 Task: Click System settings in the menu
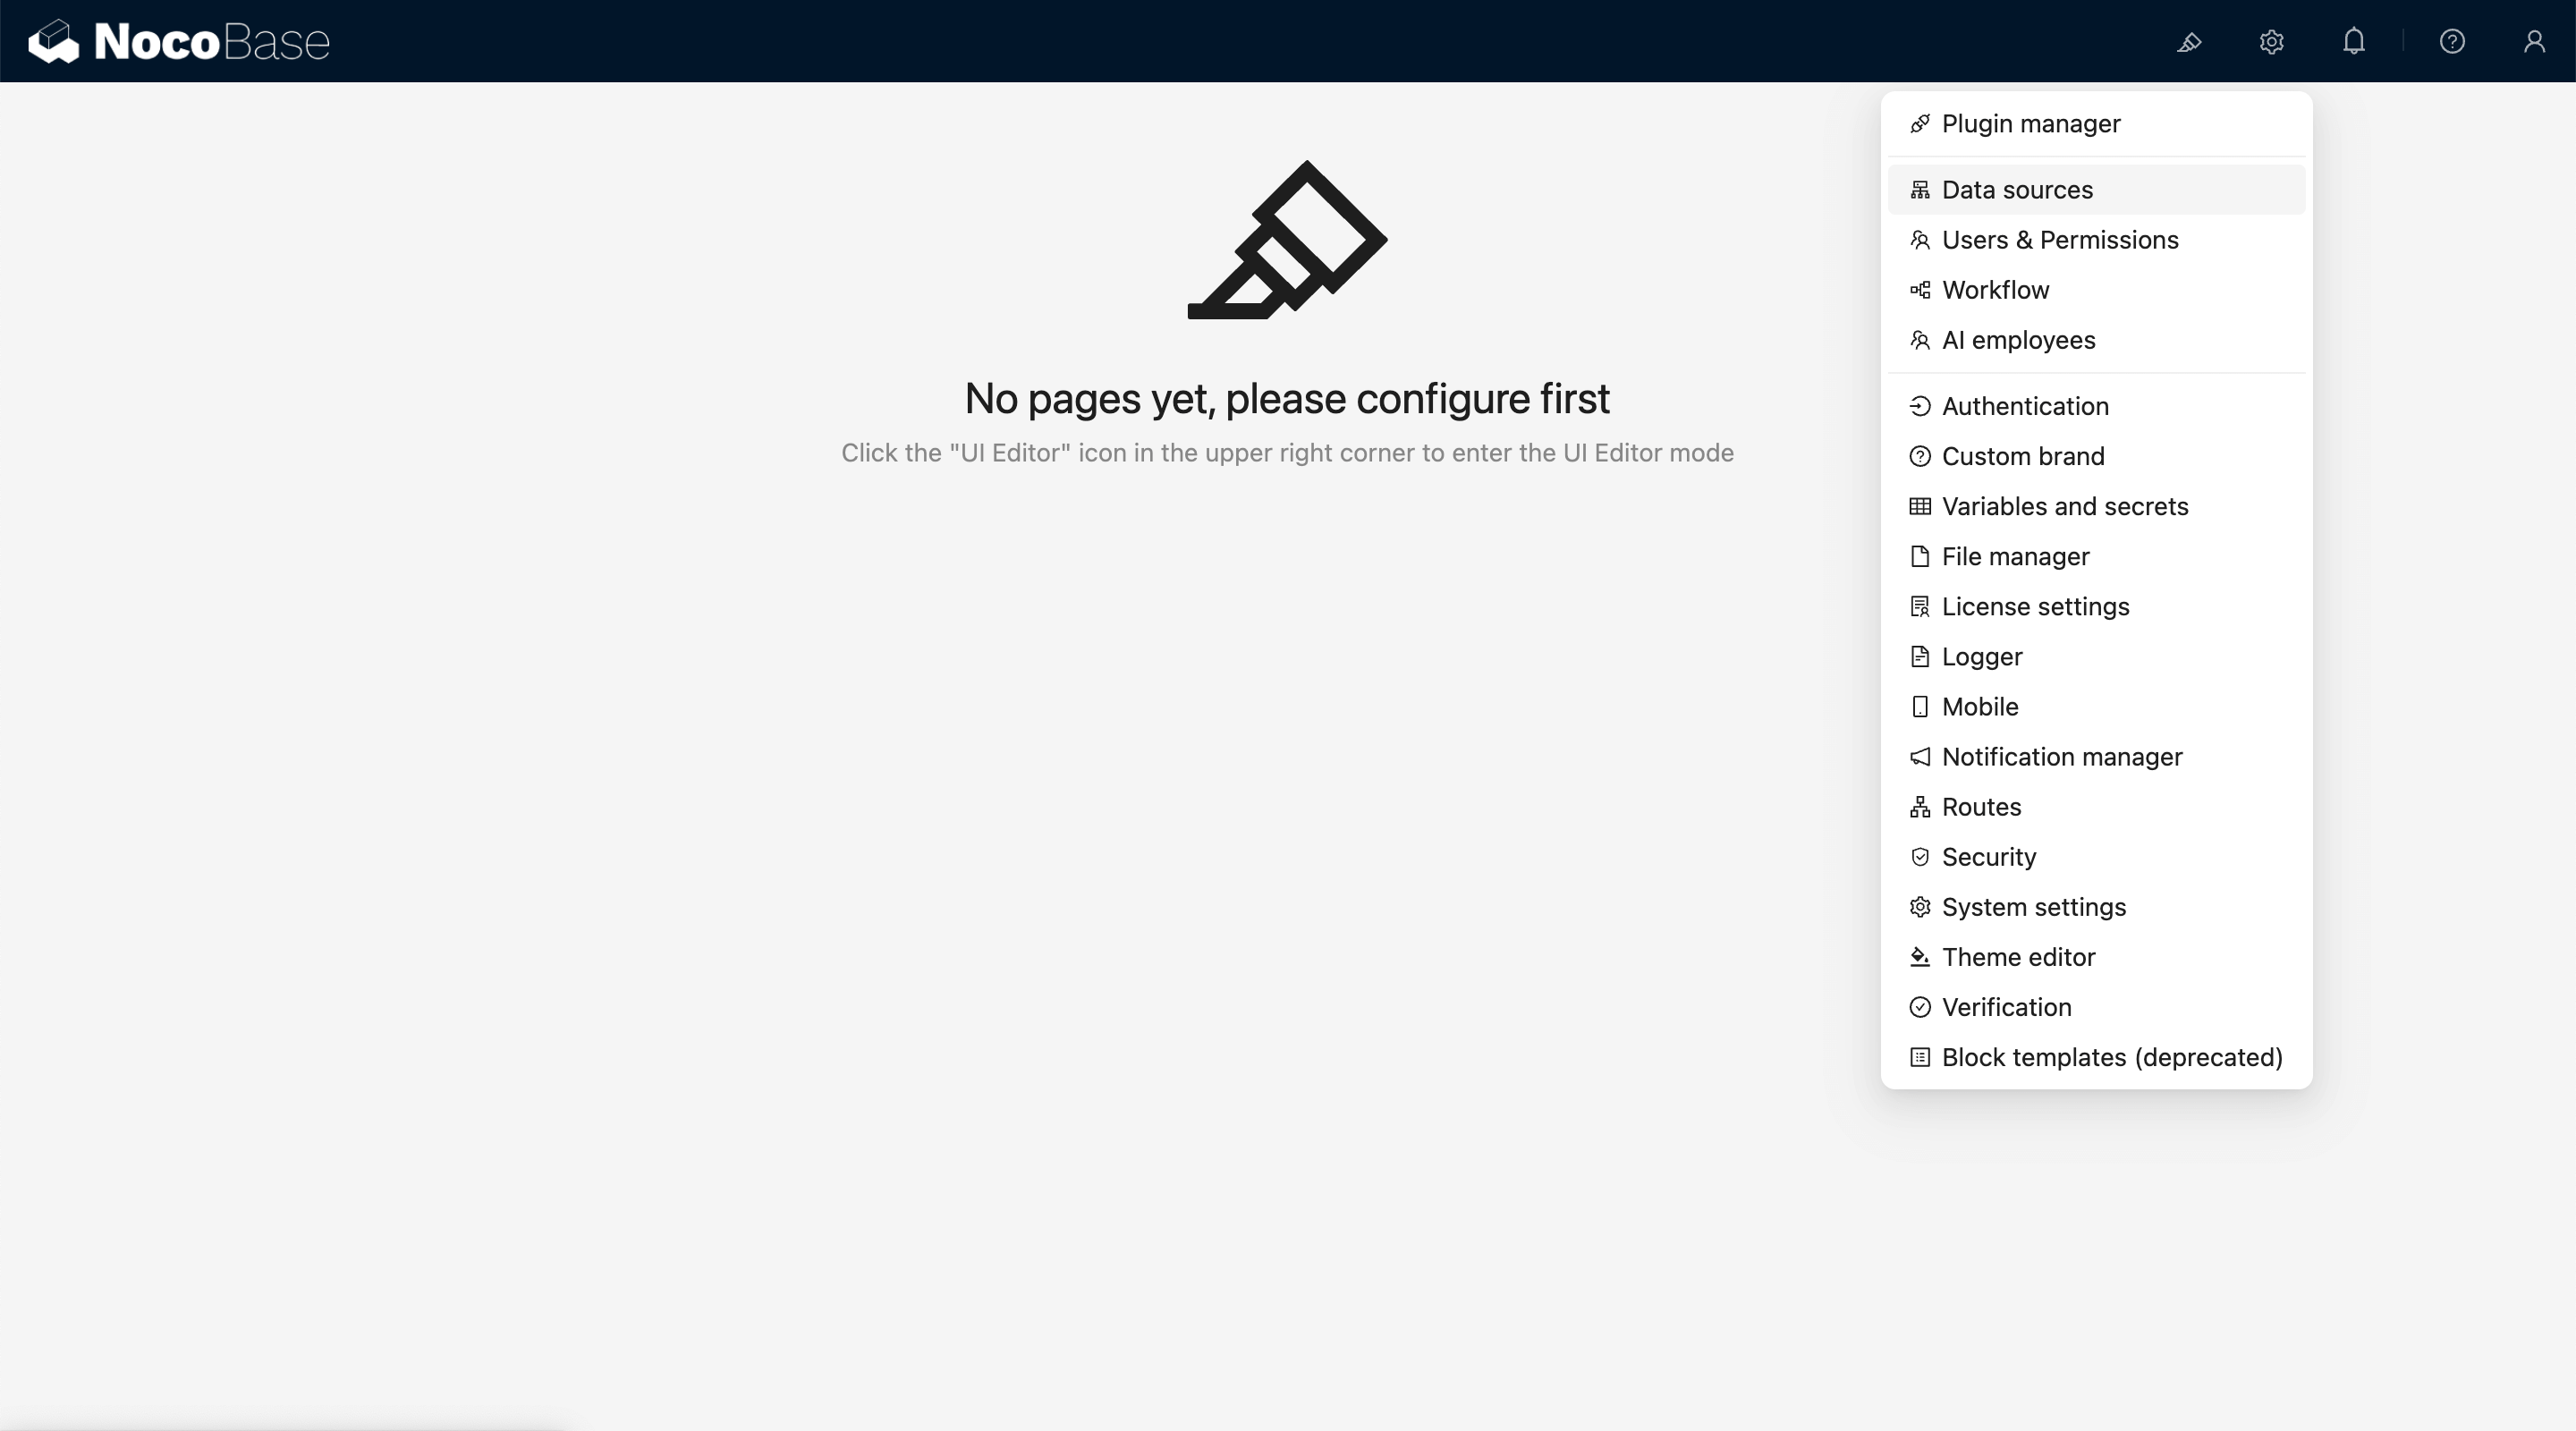pyautogui.click(x=2033, y=907)
